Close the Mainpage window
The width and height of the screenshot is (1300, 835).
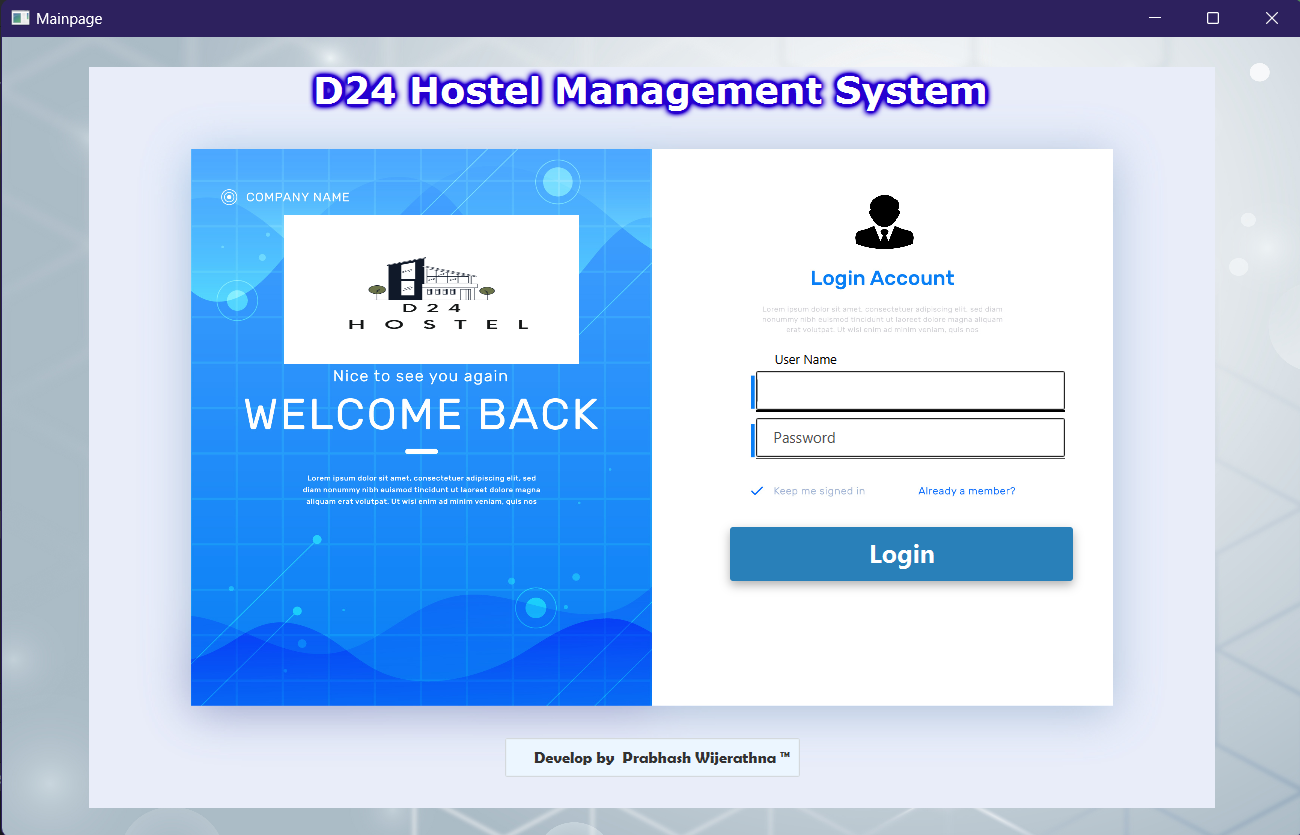1271,18
